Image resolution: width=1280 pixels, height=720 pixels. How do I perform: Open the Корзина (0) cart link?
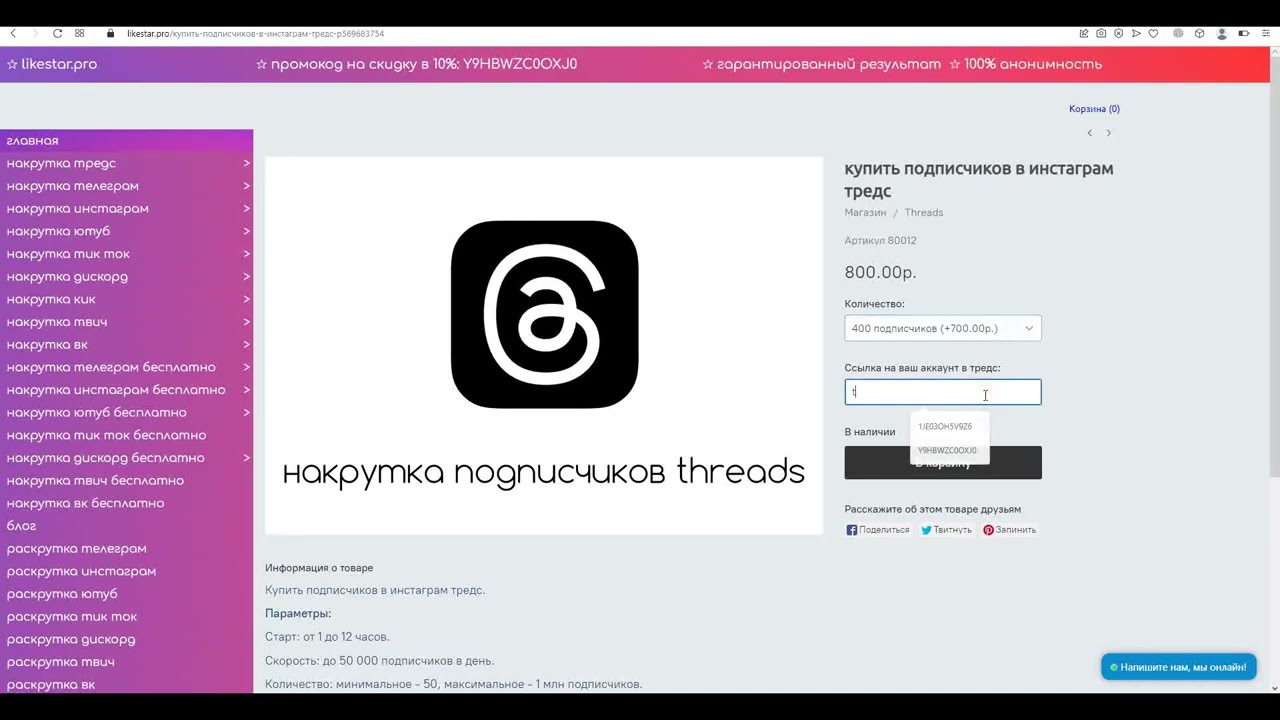[1094, 109]
